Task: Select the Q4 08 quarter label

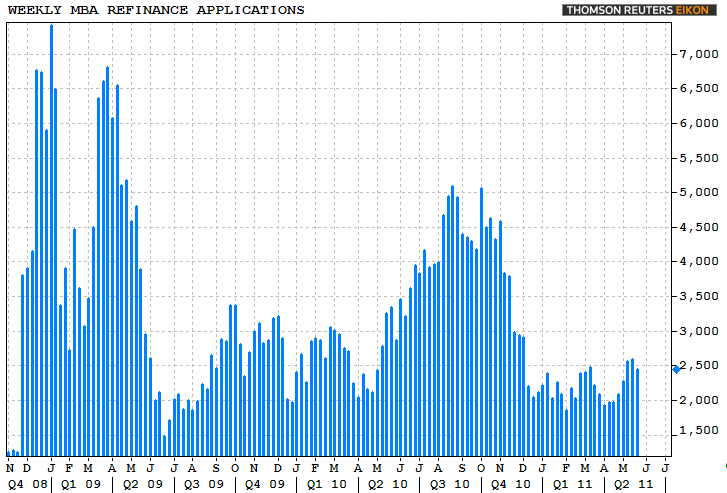Action: point(25,485)
